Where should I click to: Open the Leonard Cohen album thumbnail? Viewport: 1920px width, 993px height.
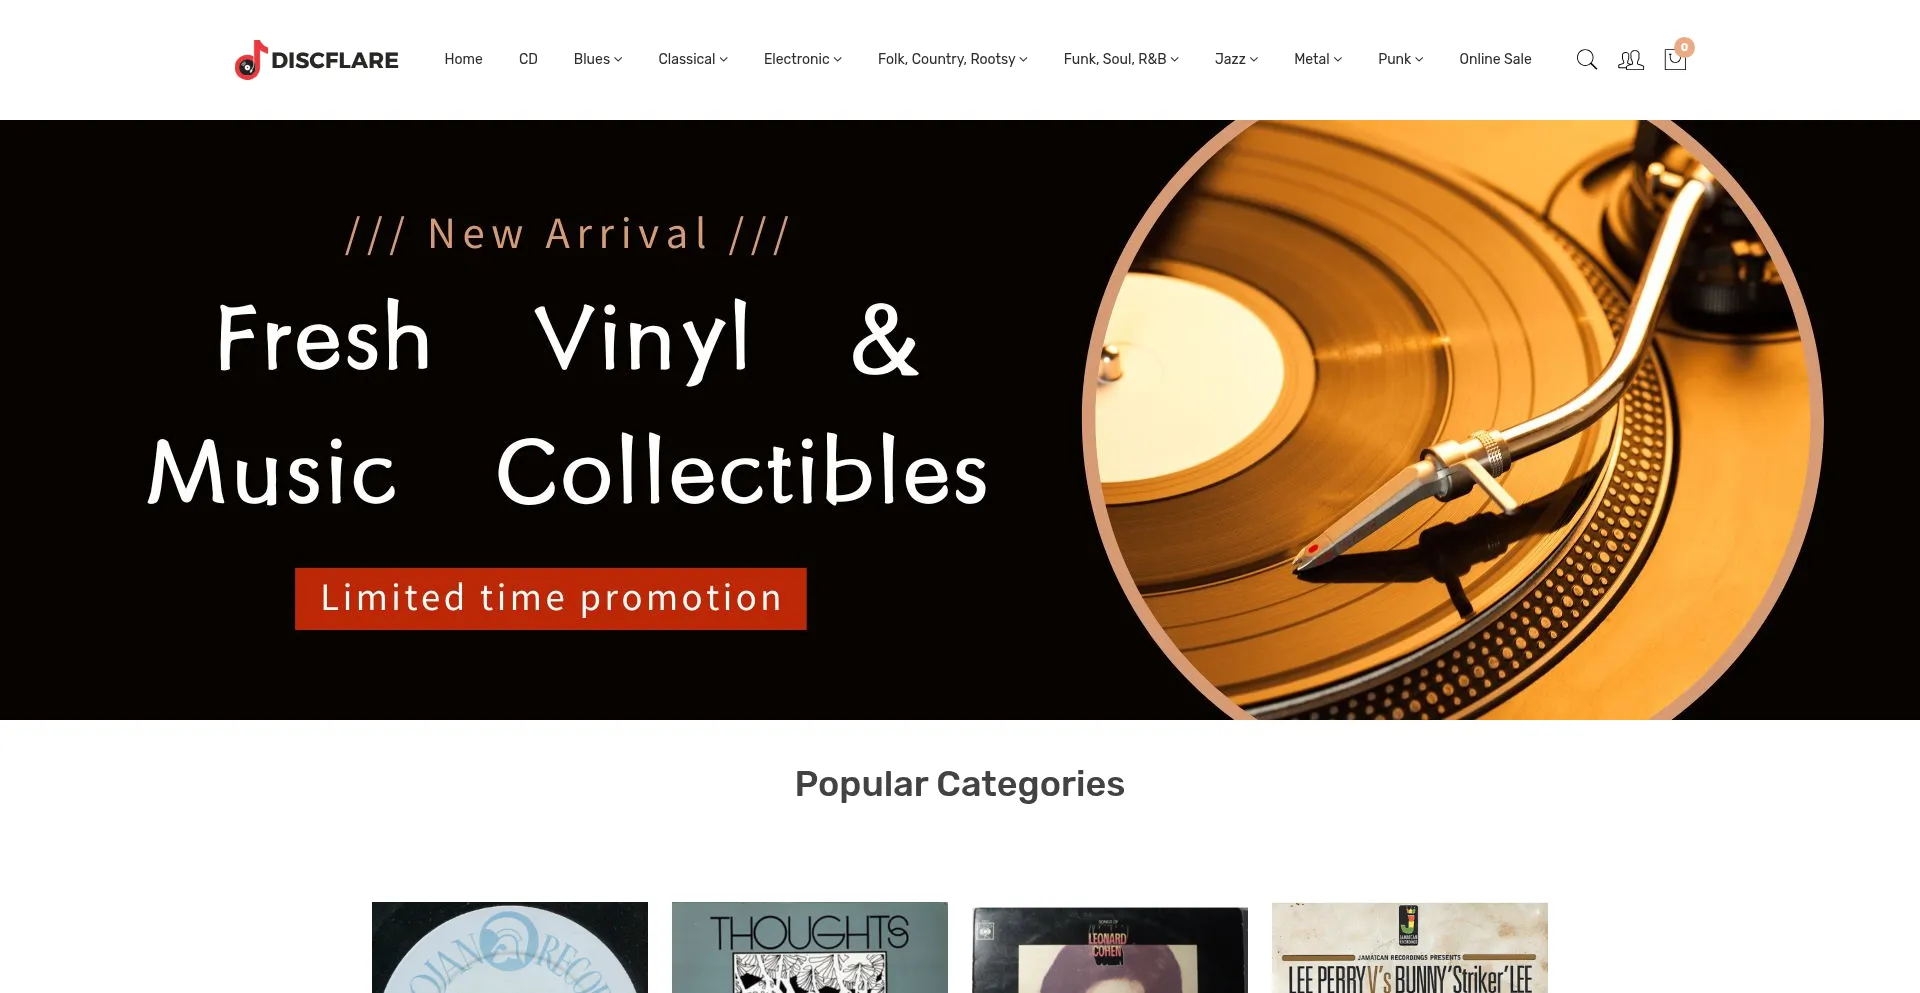tap(1110, 948)
